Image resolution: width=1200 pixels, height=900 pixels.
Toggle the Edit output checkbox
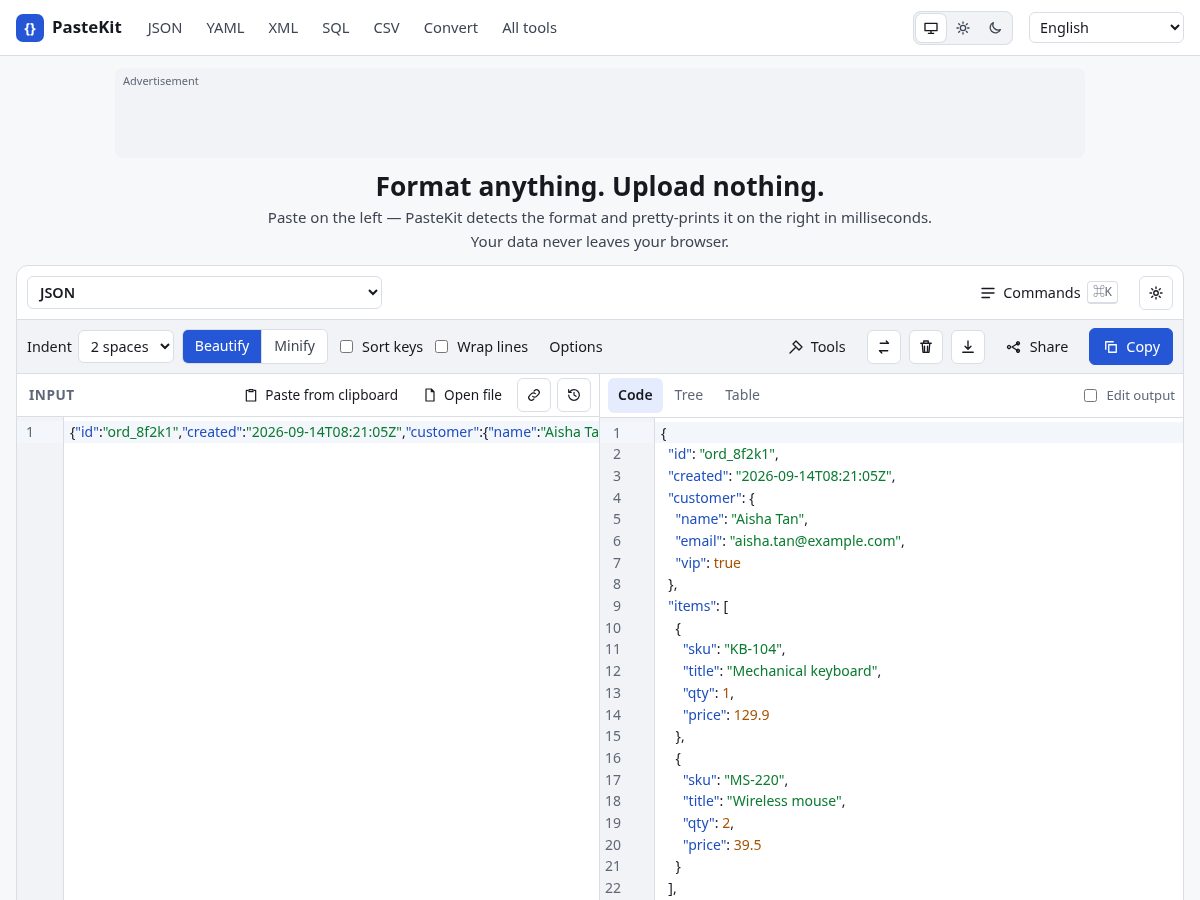(x=1091, y=396)
